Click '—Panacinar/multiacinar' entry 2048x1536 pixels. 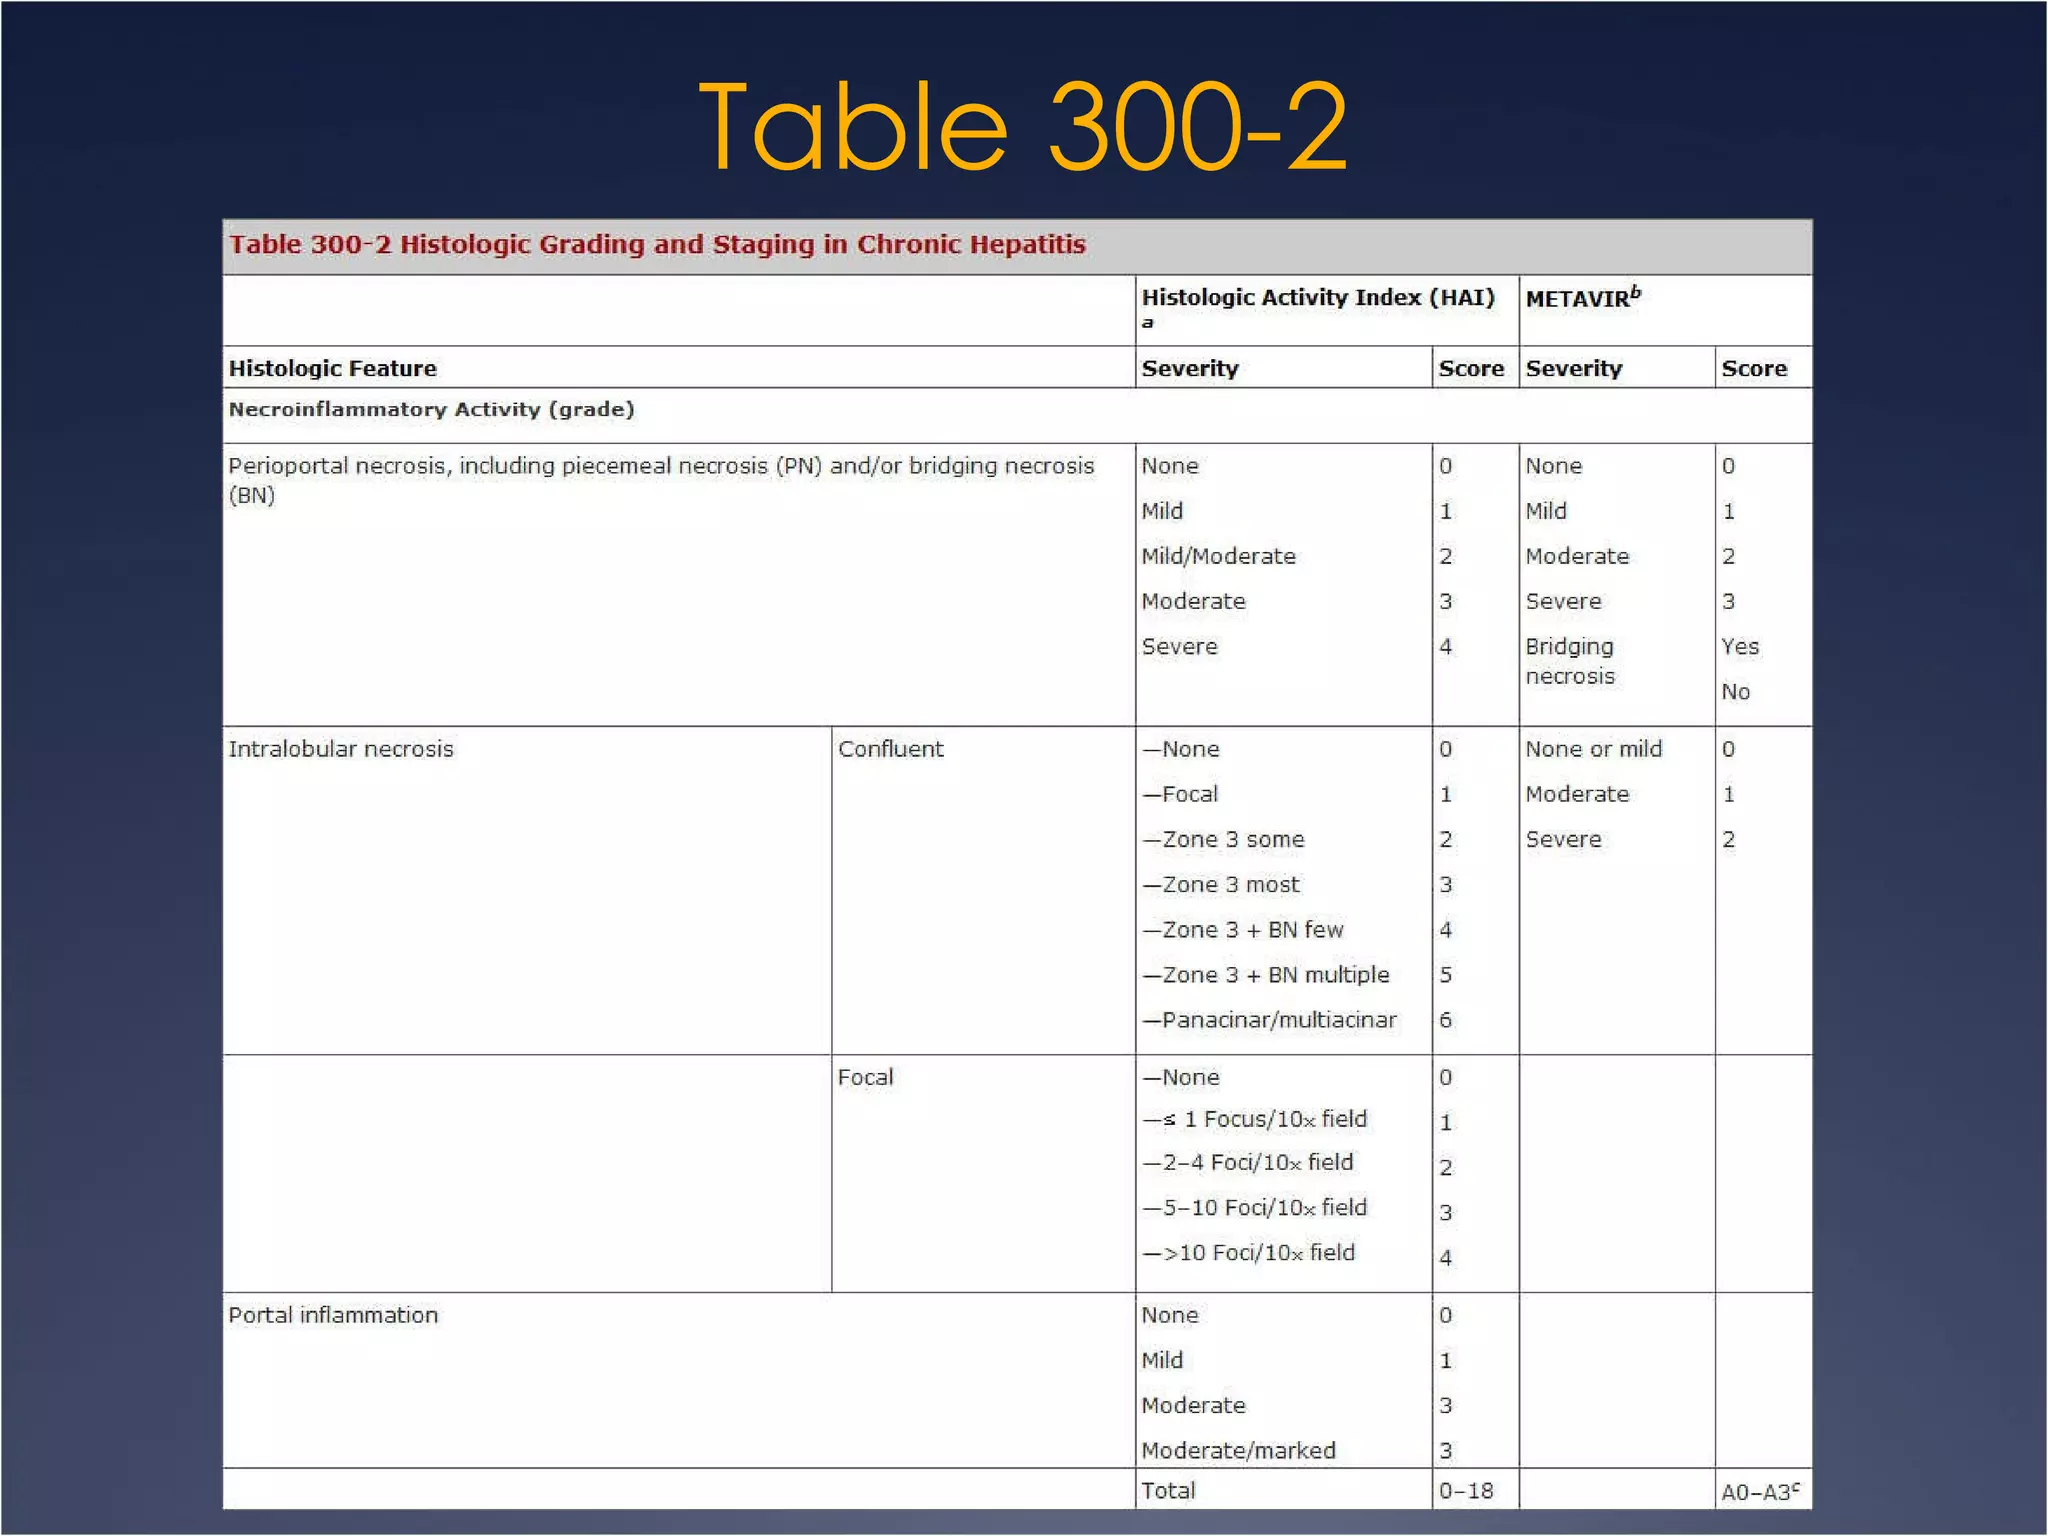coord(1270,1020)
